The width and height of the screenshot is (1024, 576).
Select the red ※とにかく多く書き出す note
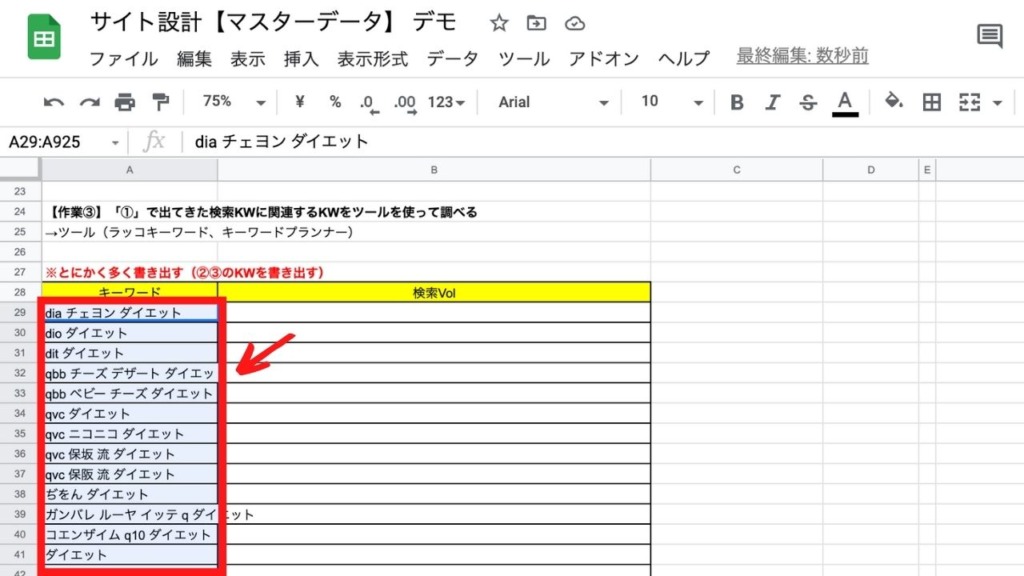pyautogui.click(x=185, y=272)
